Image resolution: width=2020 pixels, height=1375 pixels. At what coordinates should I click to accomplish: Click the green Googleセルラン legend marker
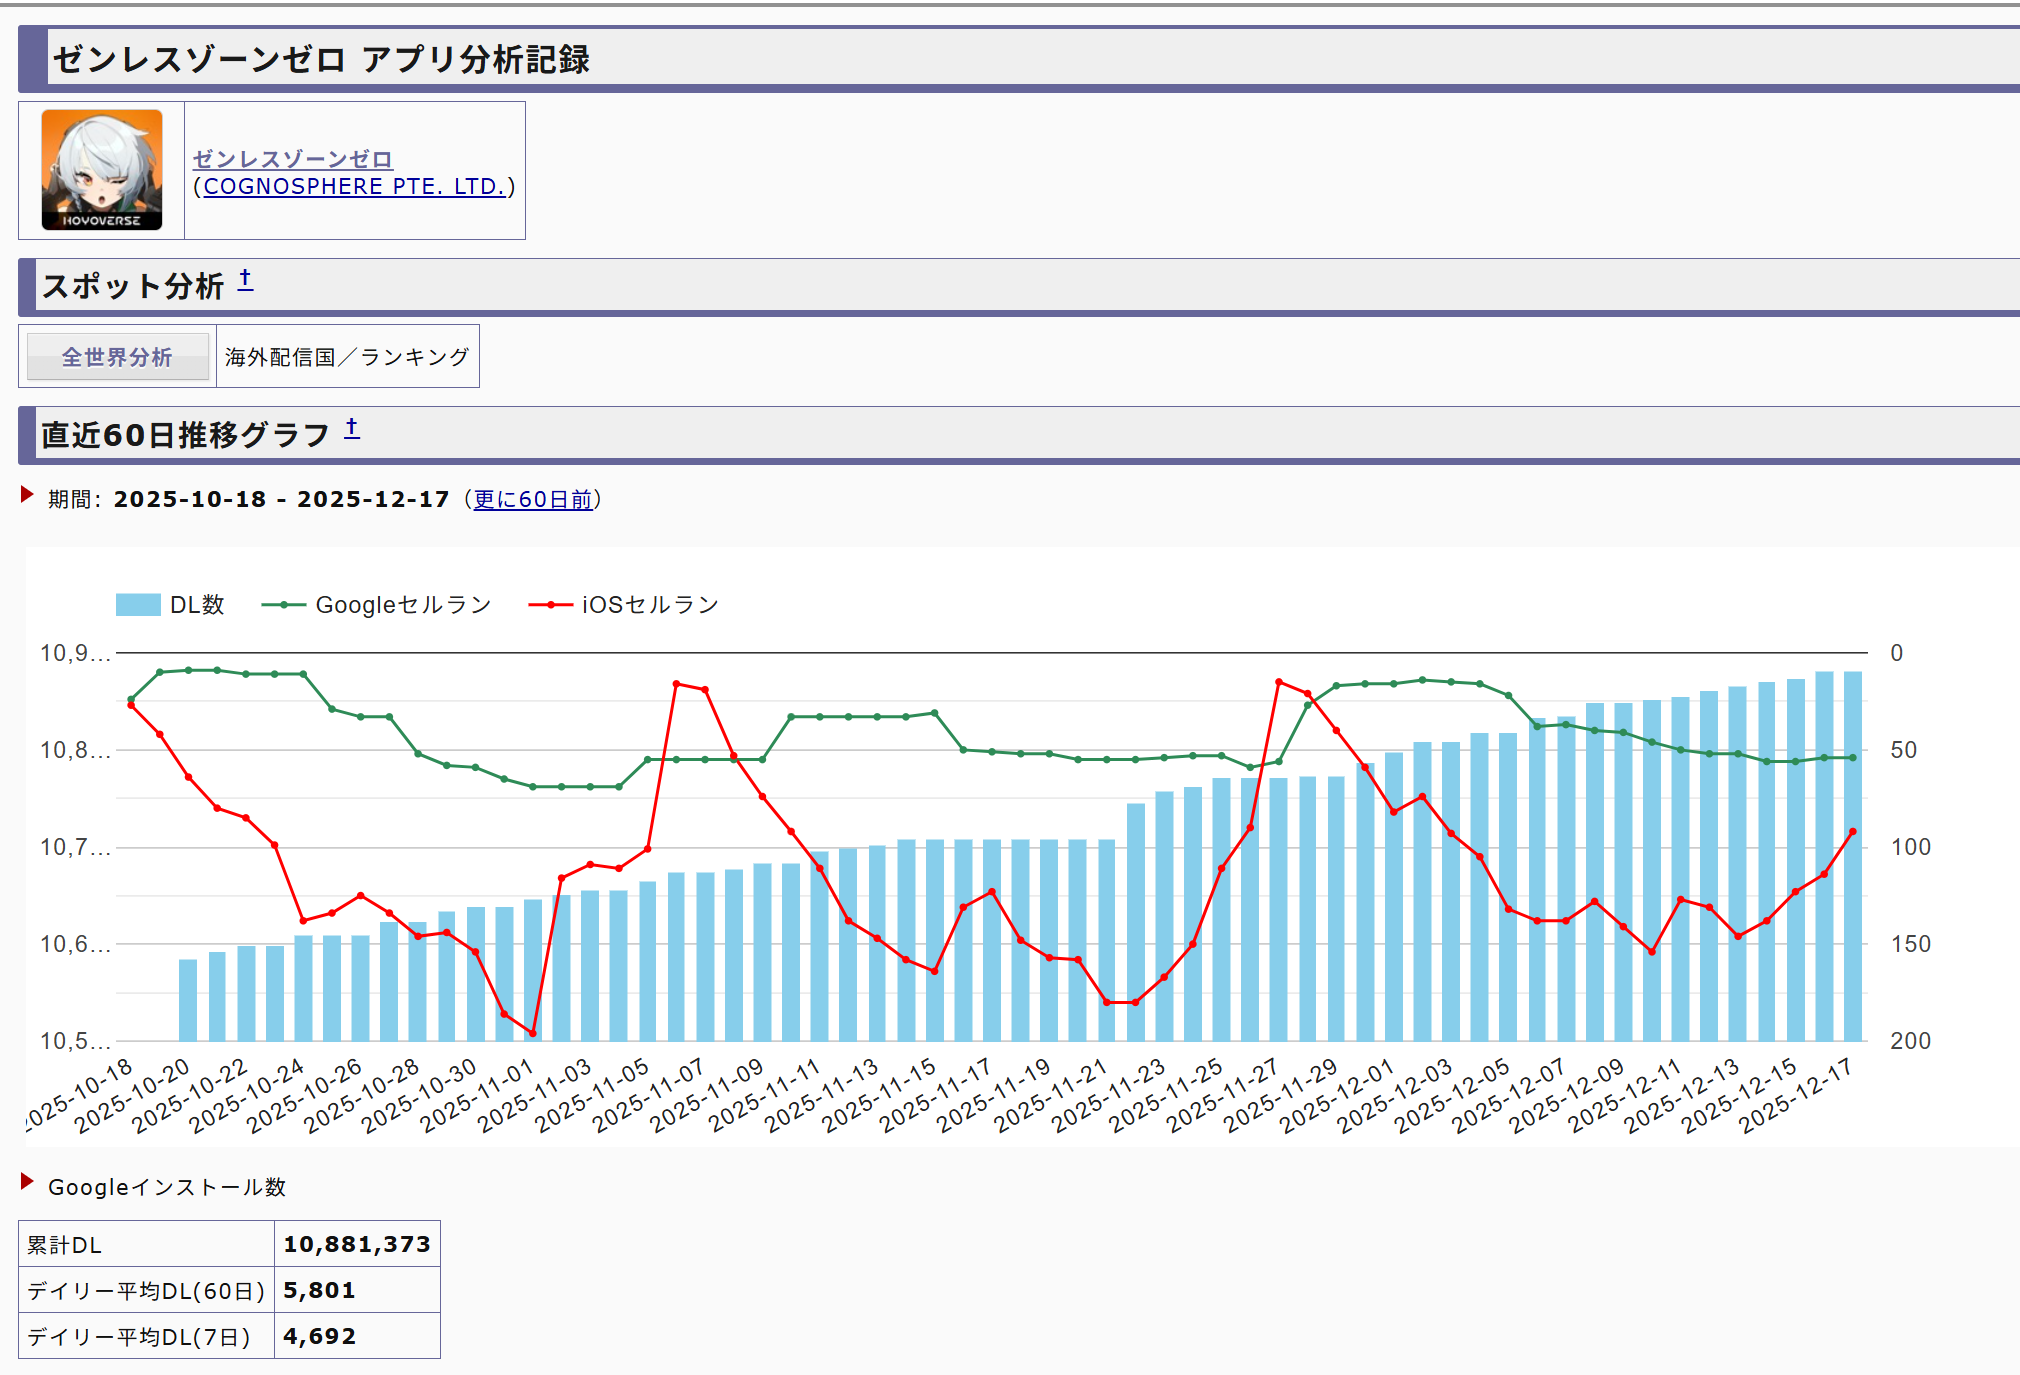[x=284, y=605]
